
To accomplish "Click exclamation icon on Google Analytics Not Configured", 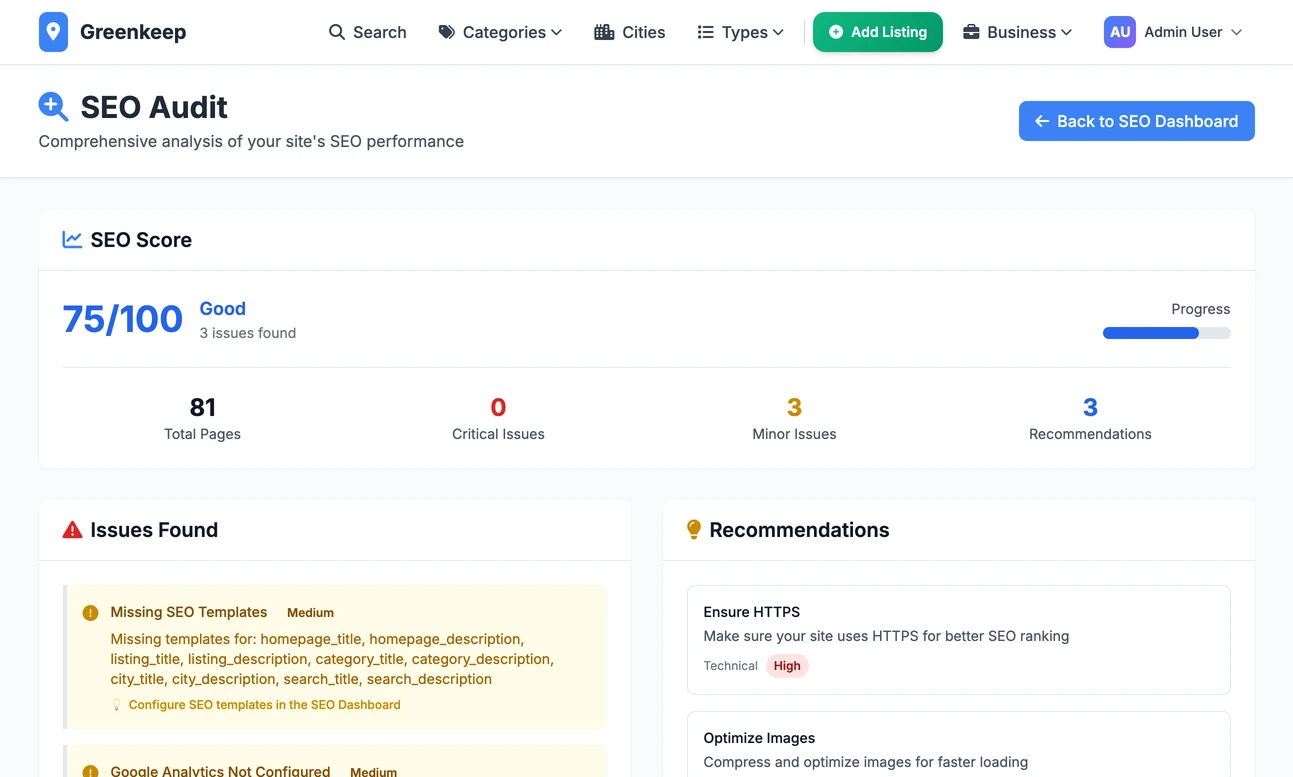I will (x=90, y=771).
